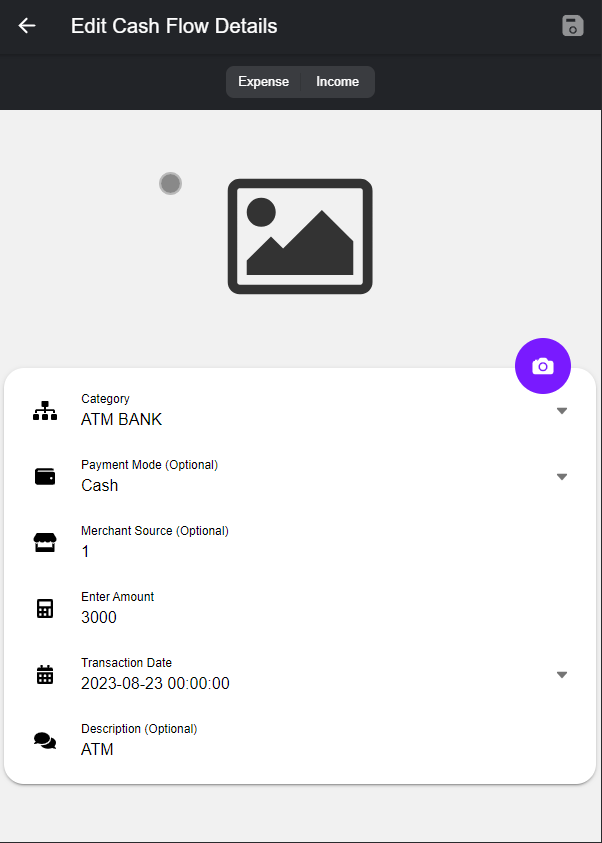
Task: Click the placeholder receipt image
Action: point(300,237)
